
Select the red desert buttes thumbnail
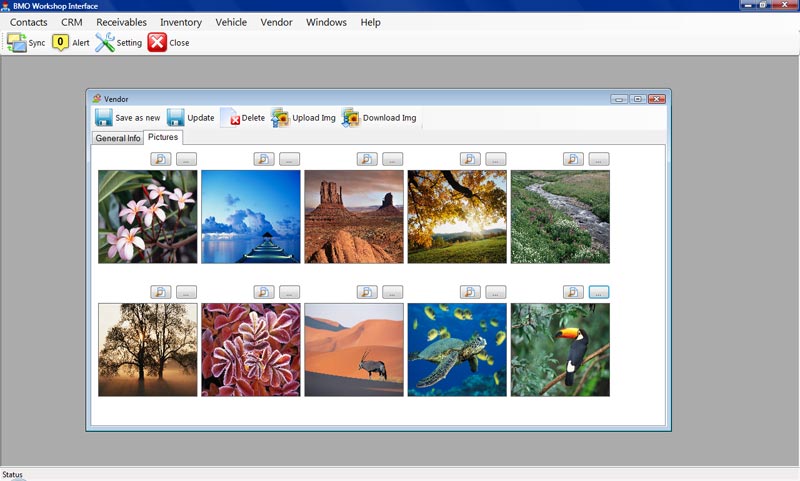point(354,217)
